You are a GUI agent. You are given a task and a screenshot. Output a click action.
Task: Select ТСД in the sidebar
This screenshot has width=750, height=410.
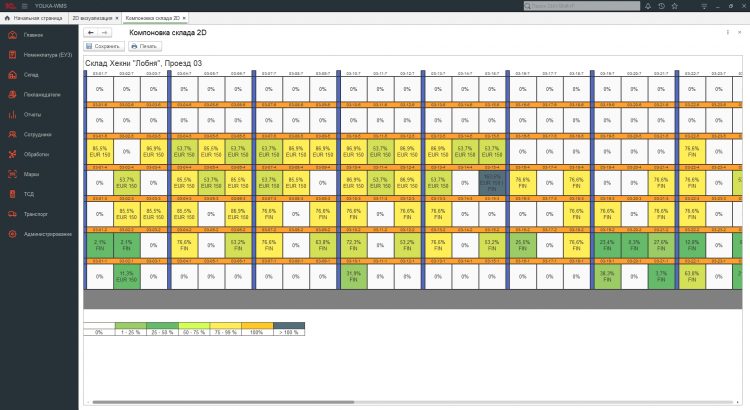coord(29,194)
